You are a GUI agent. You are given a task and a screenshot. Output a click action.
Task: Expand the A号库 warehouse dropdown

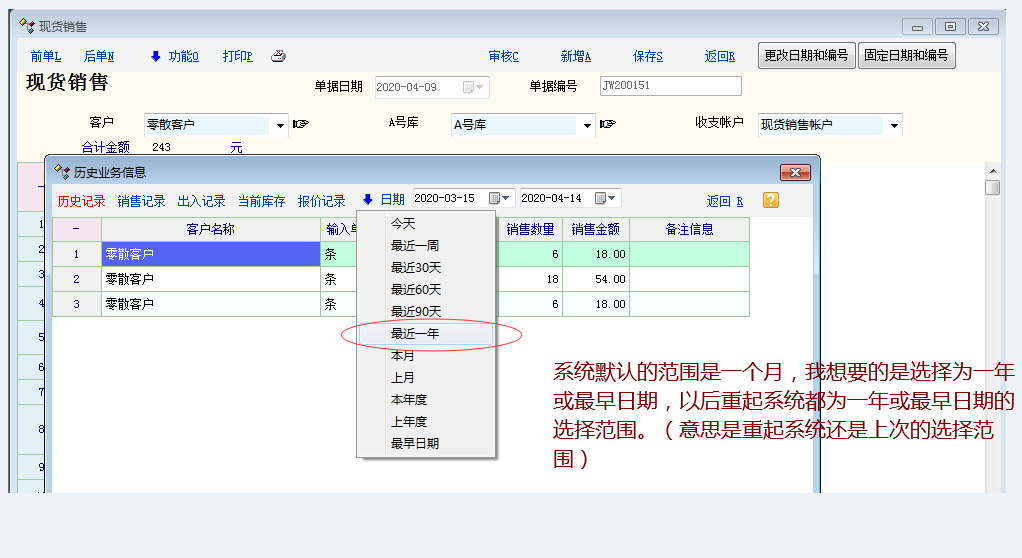pyautogui.click(x=587, y=126)
